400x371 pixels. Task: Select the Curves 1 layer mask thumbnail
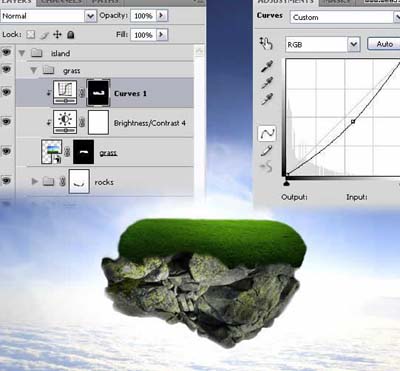pos(98,93)
